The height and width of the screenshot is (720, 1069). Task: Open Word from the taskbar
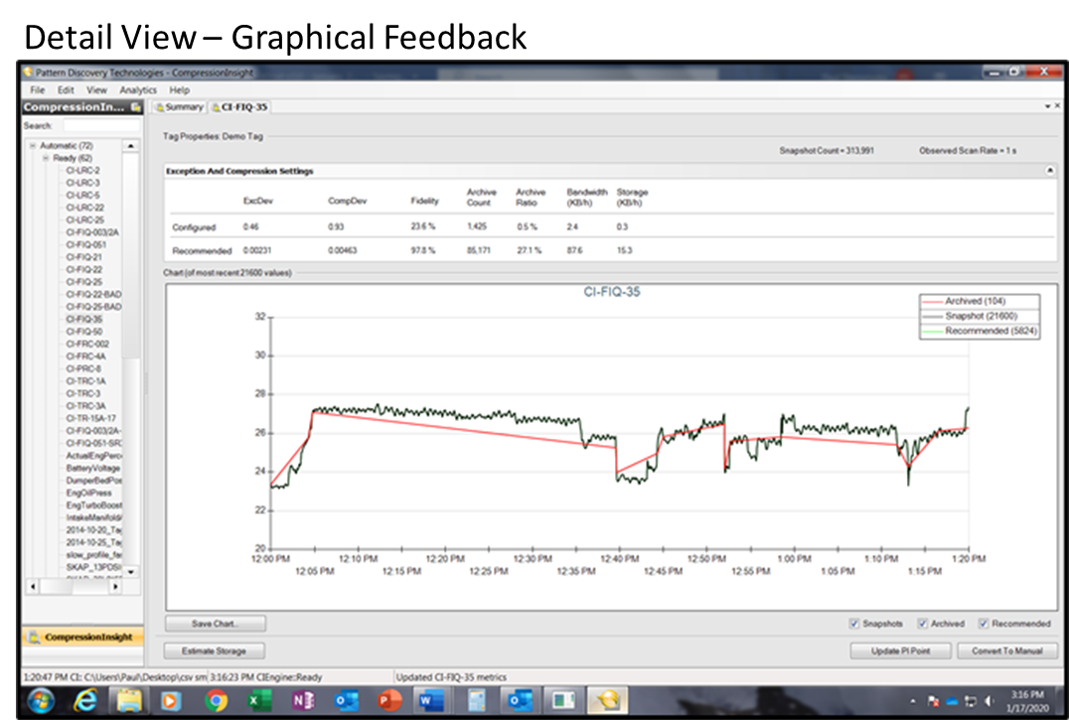[432, 701]
